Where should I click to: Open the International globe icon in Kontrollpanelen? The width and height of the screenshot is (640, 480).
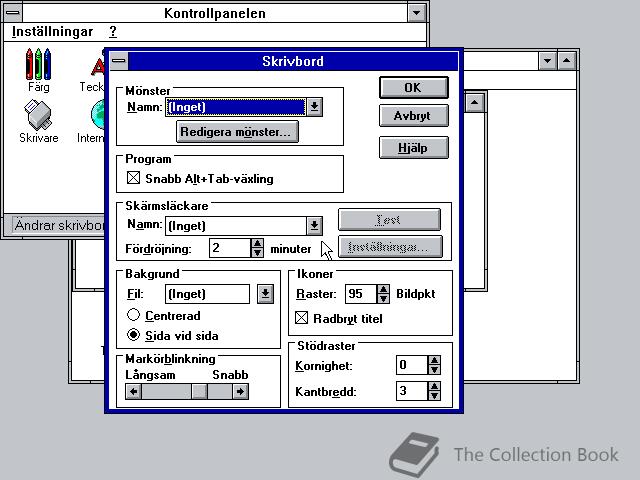pos(91,121)
